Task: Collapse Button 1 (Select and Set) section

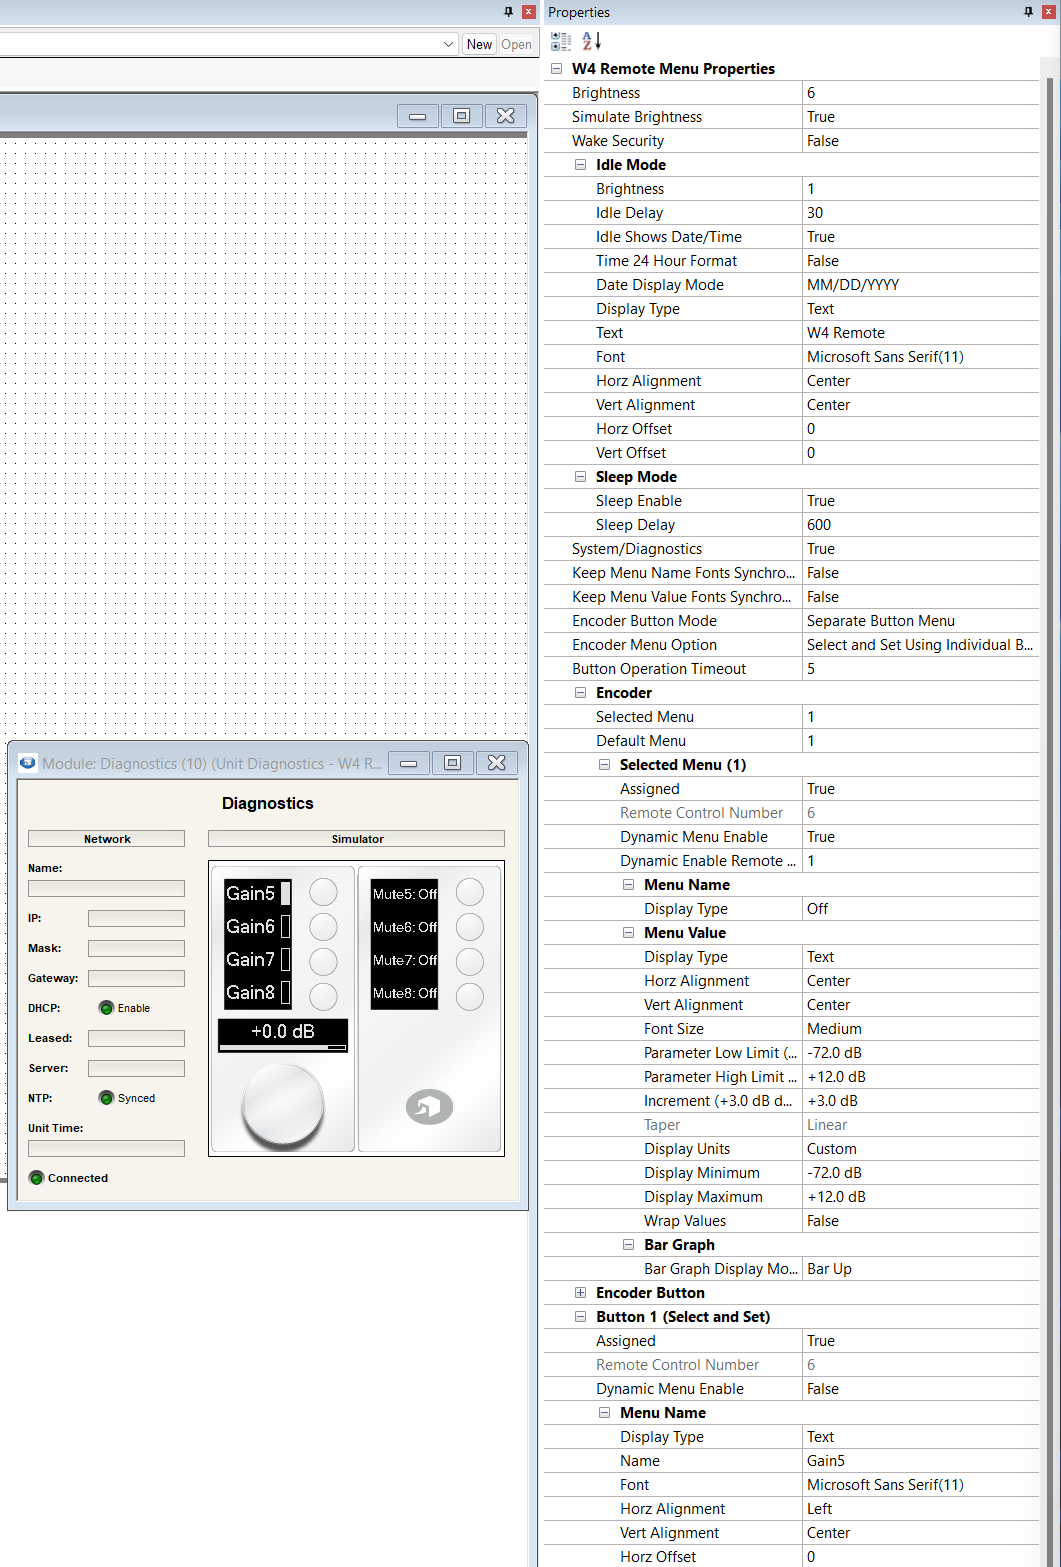Action: pyautogui.click(x=580, y=1317)
